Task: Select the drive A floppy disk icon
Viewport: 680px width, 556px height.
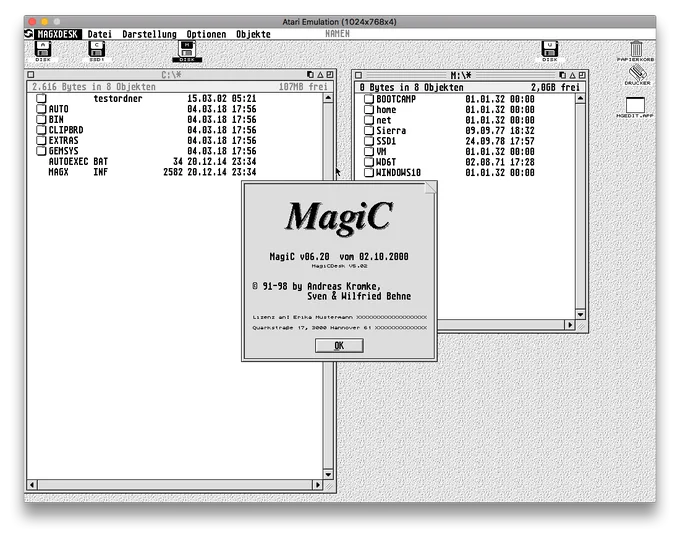Action: [x=42, y=49]
